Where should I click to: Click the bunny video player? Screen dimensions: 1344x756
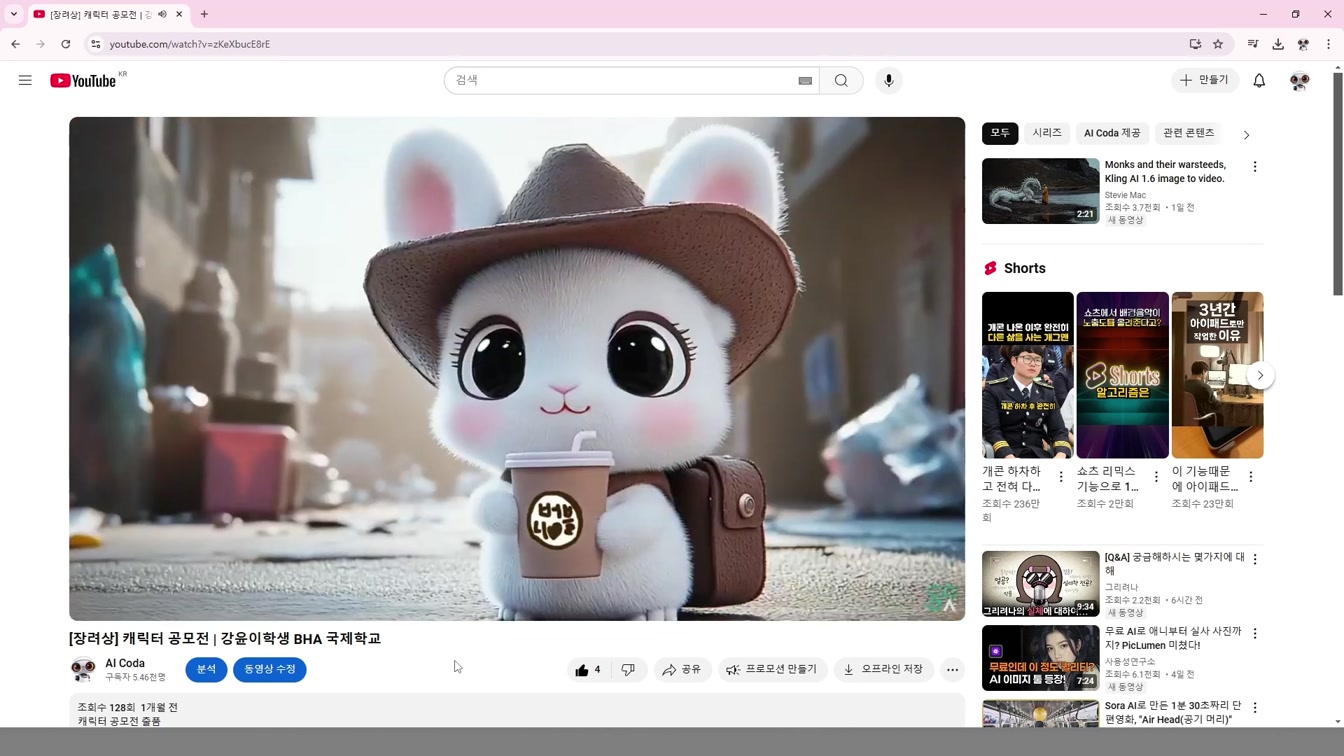coord(517,369)
